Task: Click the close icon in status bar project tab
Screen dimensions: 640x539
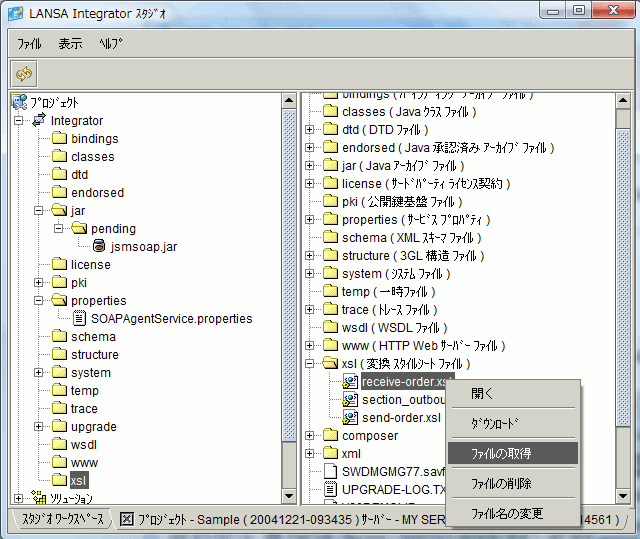Action: 127,519
